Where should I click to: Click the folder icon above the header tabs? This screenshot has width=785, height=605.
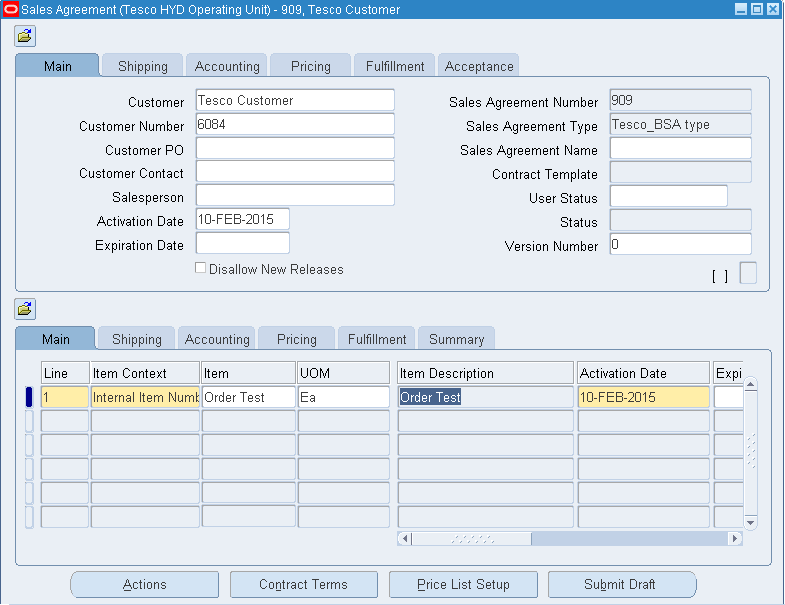(x=25, y=36)
